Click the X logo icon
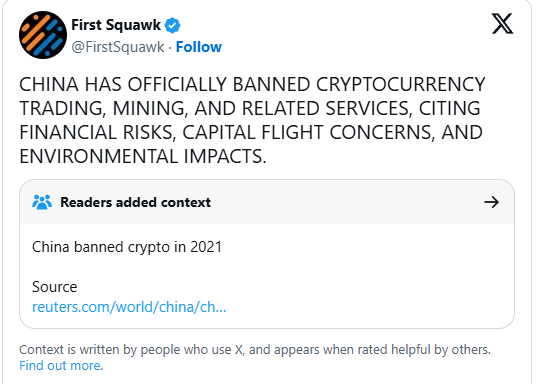 502,24
